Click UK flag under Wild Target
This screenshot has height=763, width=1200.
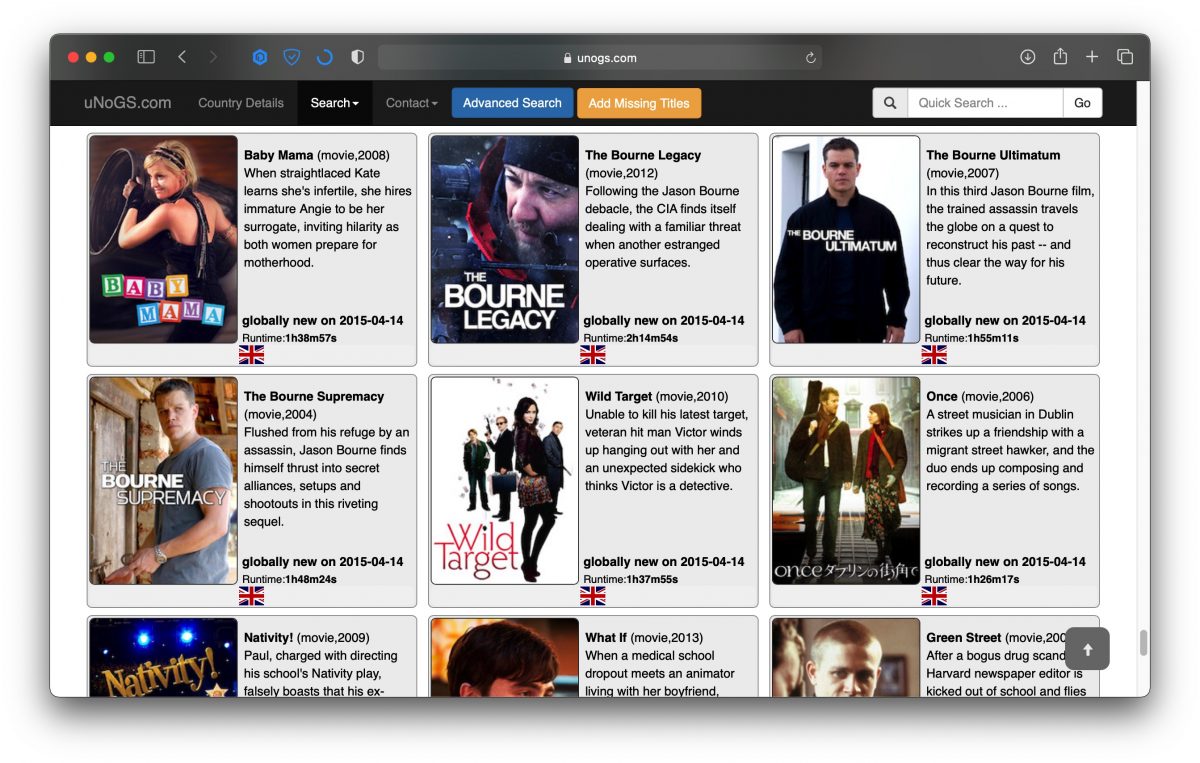point(593,596)
